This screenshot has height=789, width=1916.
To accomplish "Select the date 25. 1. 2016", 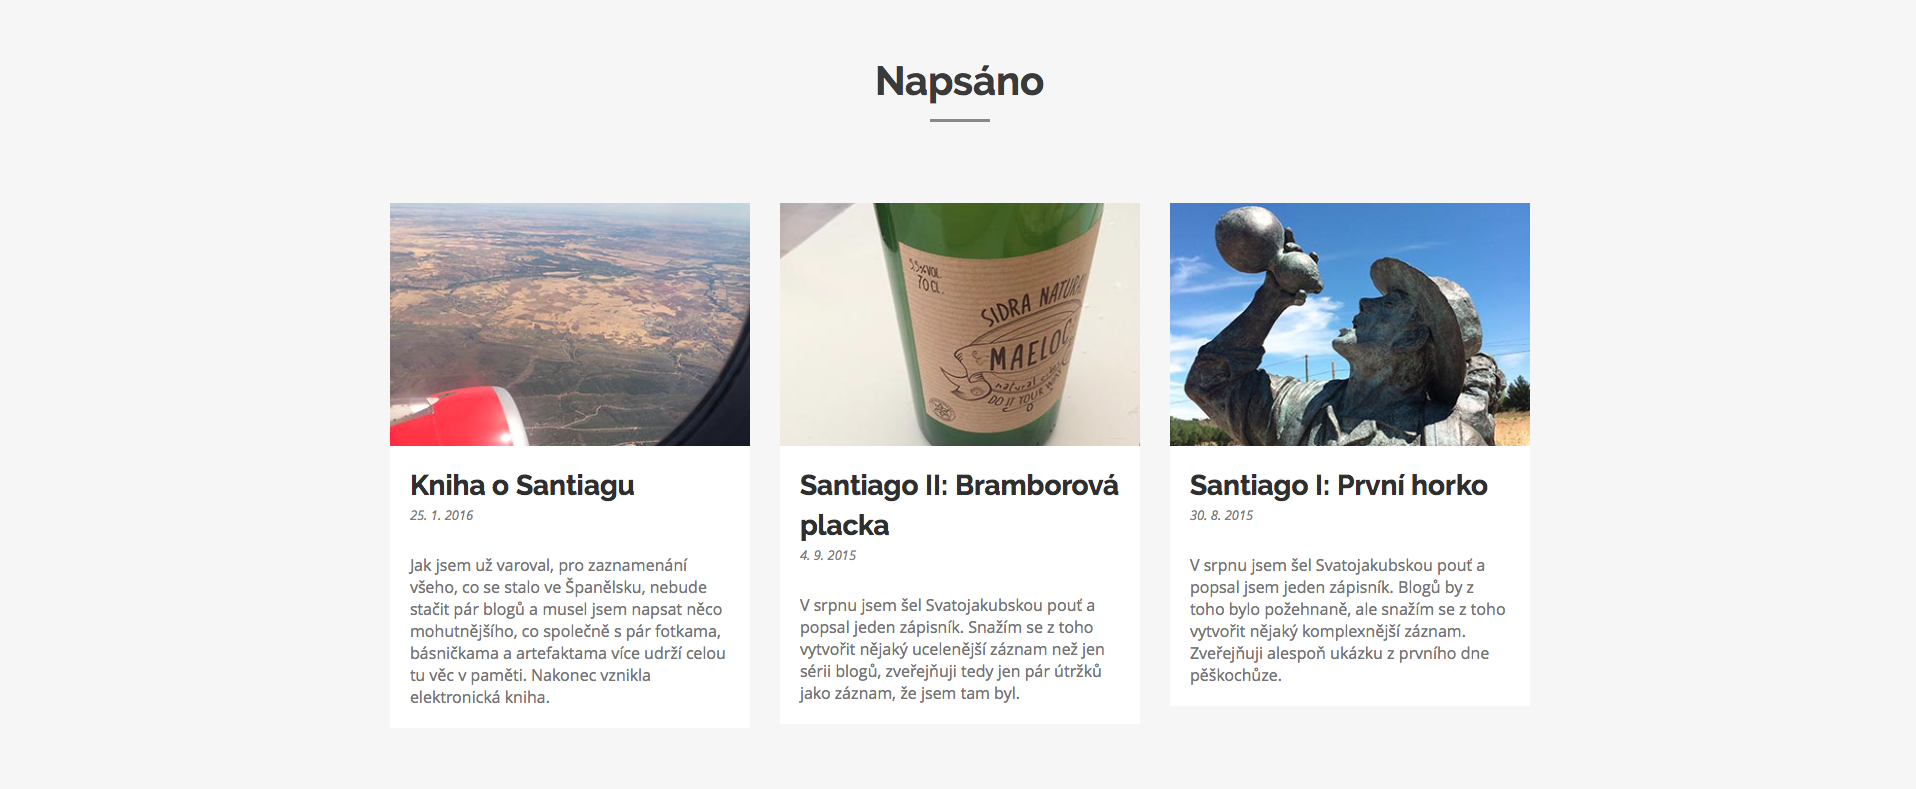I will tap(441, 515).
